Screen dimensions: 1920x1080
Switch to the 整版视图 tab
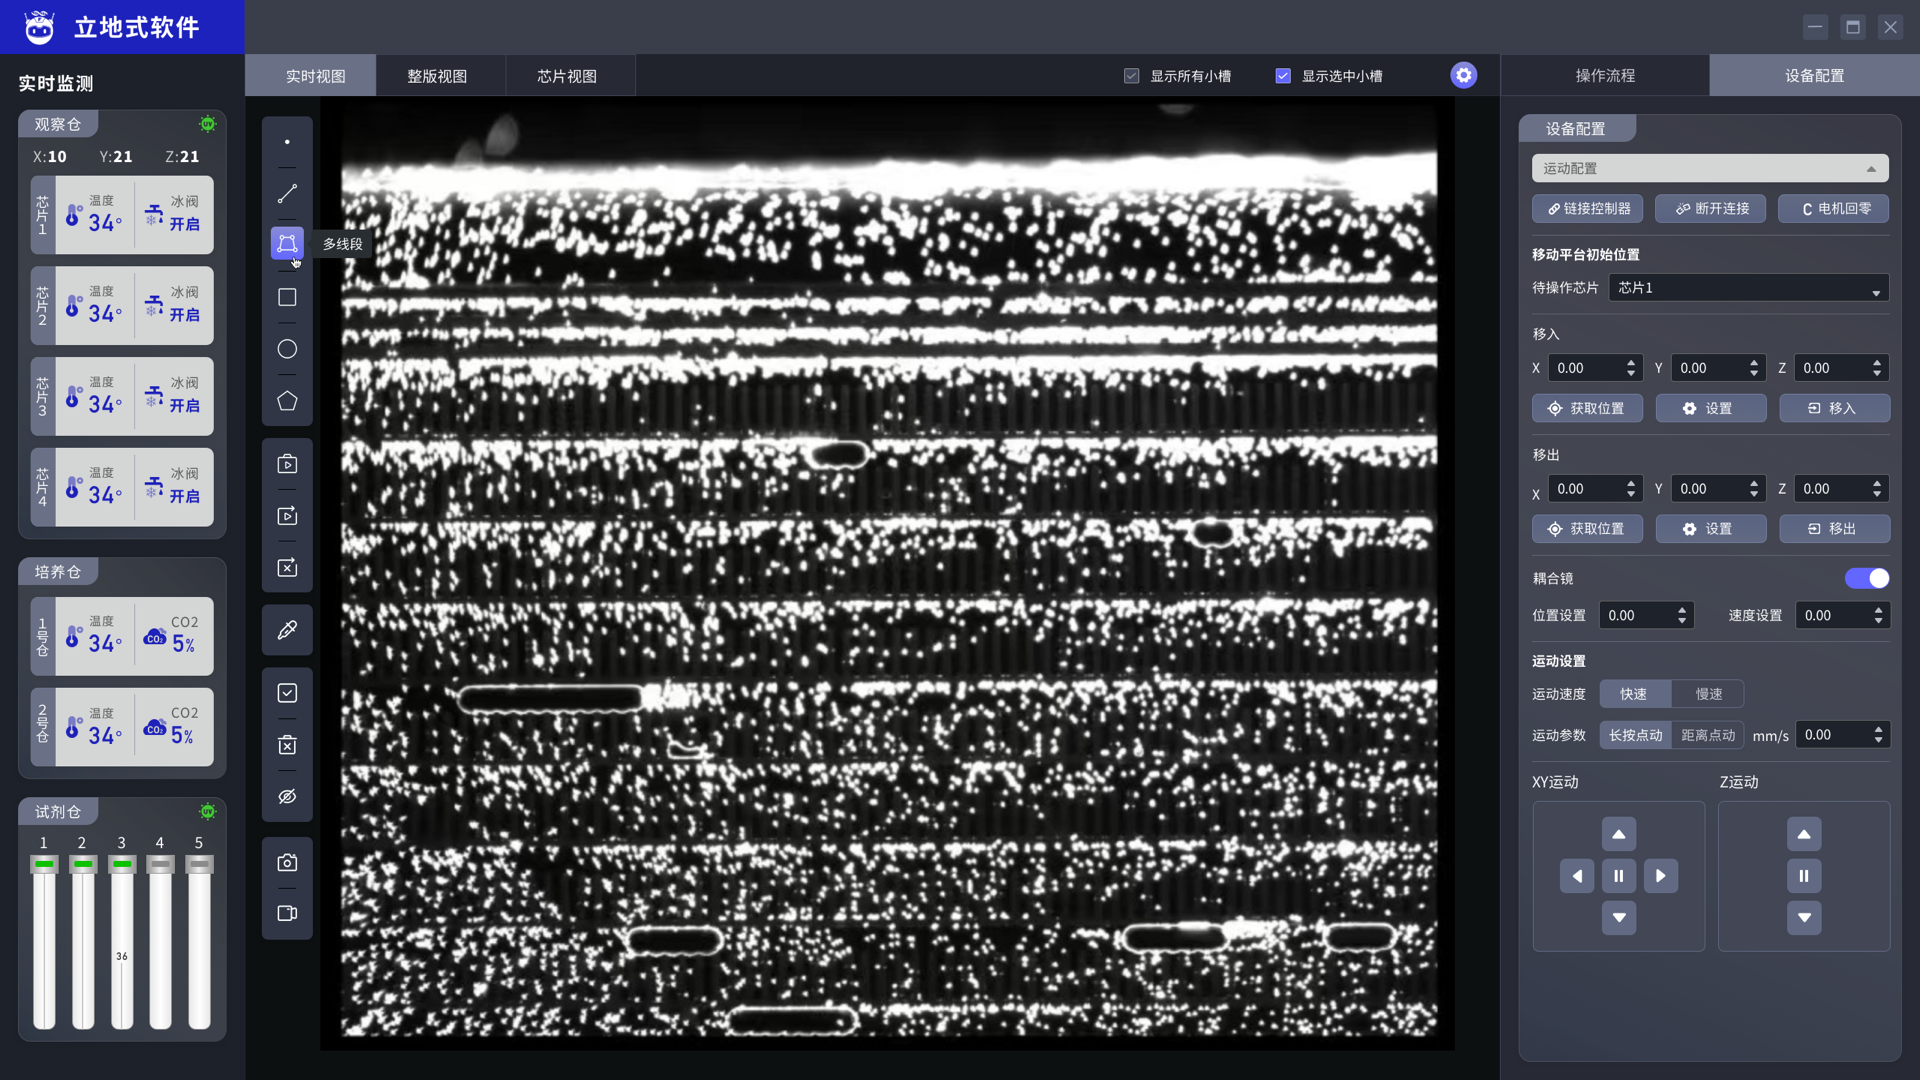click(x=437, y=76)
